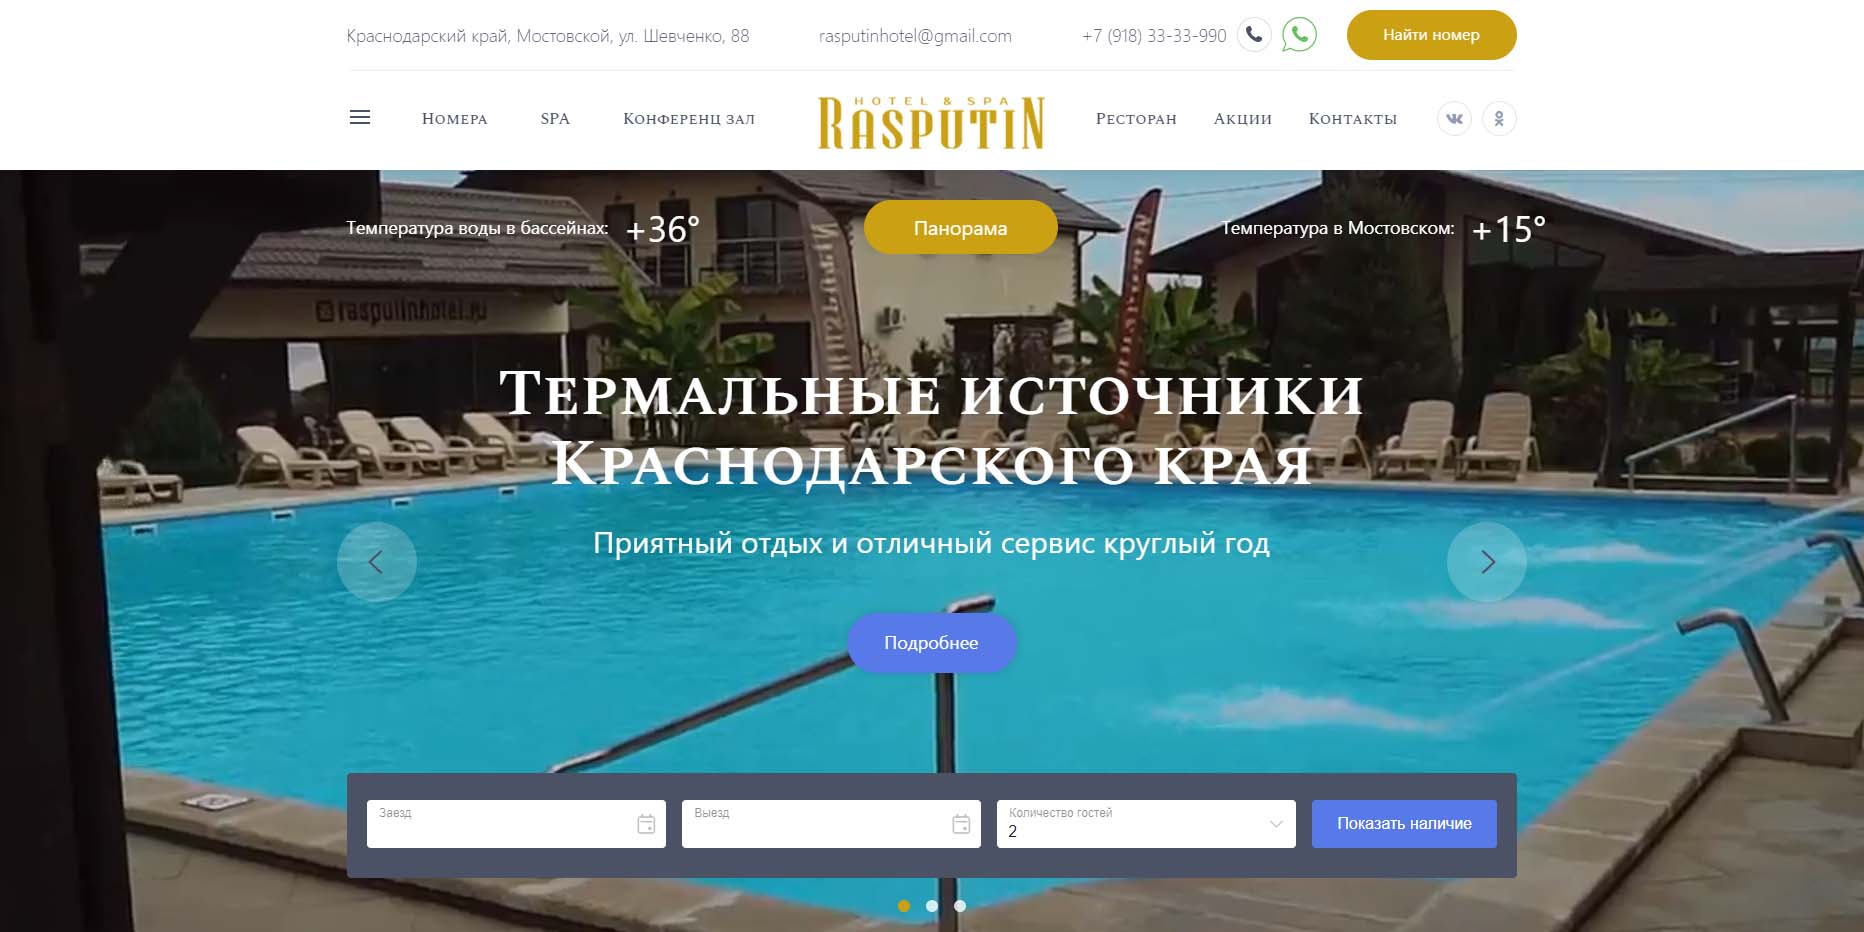Open calendar icon in Выезд field
This screenshot has height=932, width=1864.
(x=961, y=824)
